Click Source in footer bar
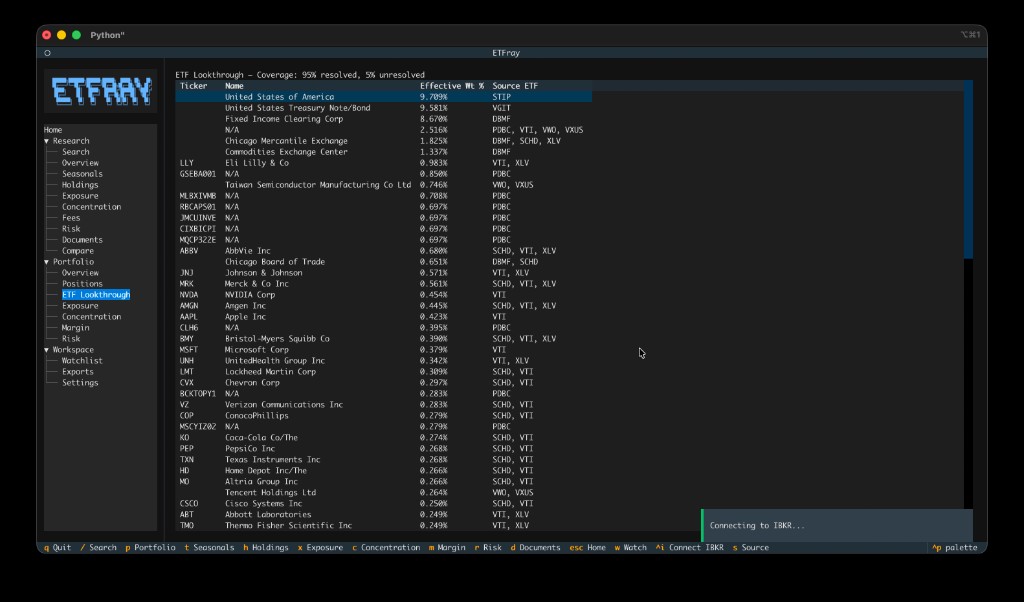Image resolution: width=1024 pixels, height=602 pixels. point(750,547)
